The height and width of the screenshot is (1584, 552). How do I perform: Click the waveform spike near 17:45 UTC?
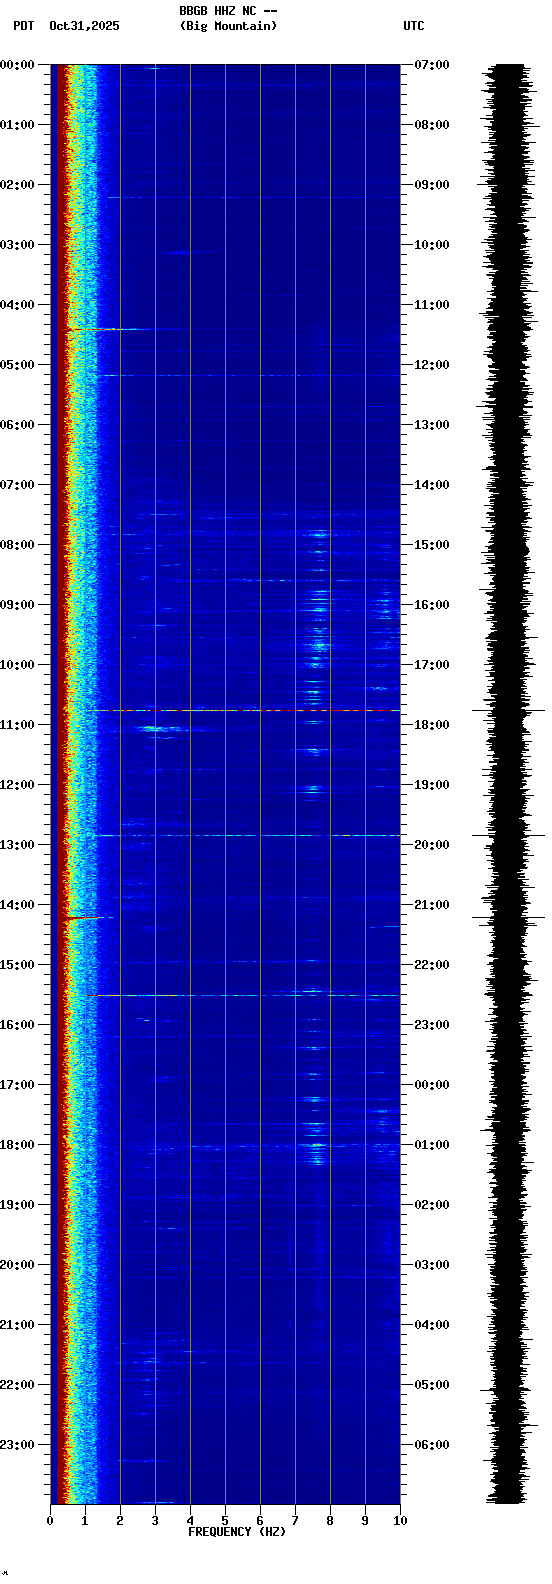[508, 710]
